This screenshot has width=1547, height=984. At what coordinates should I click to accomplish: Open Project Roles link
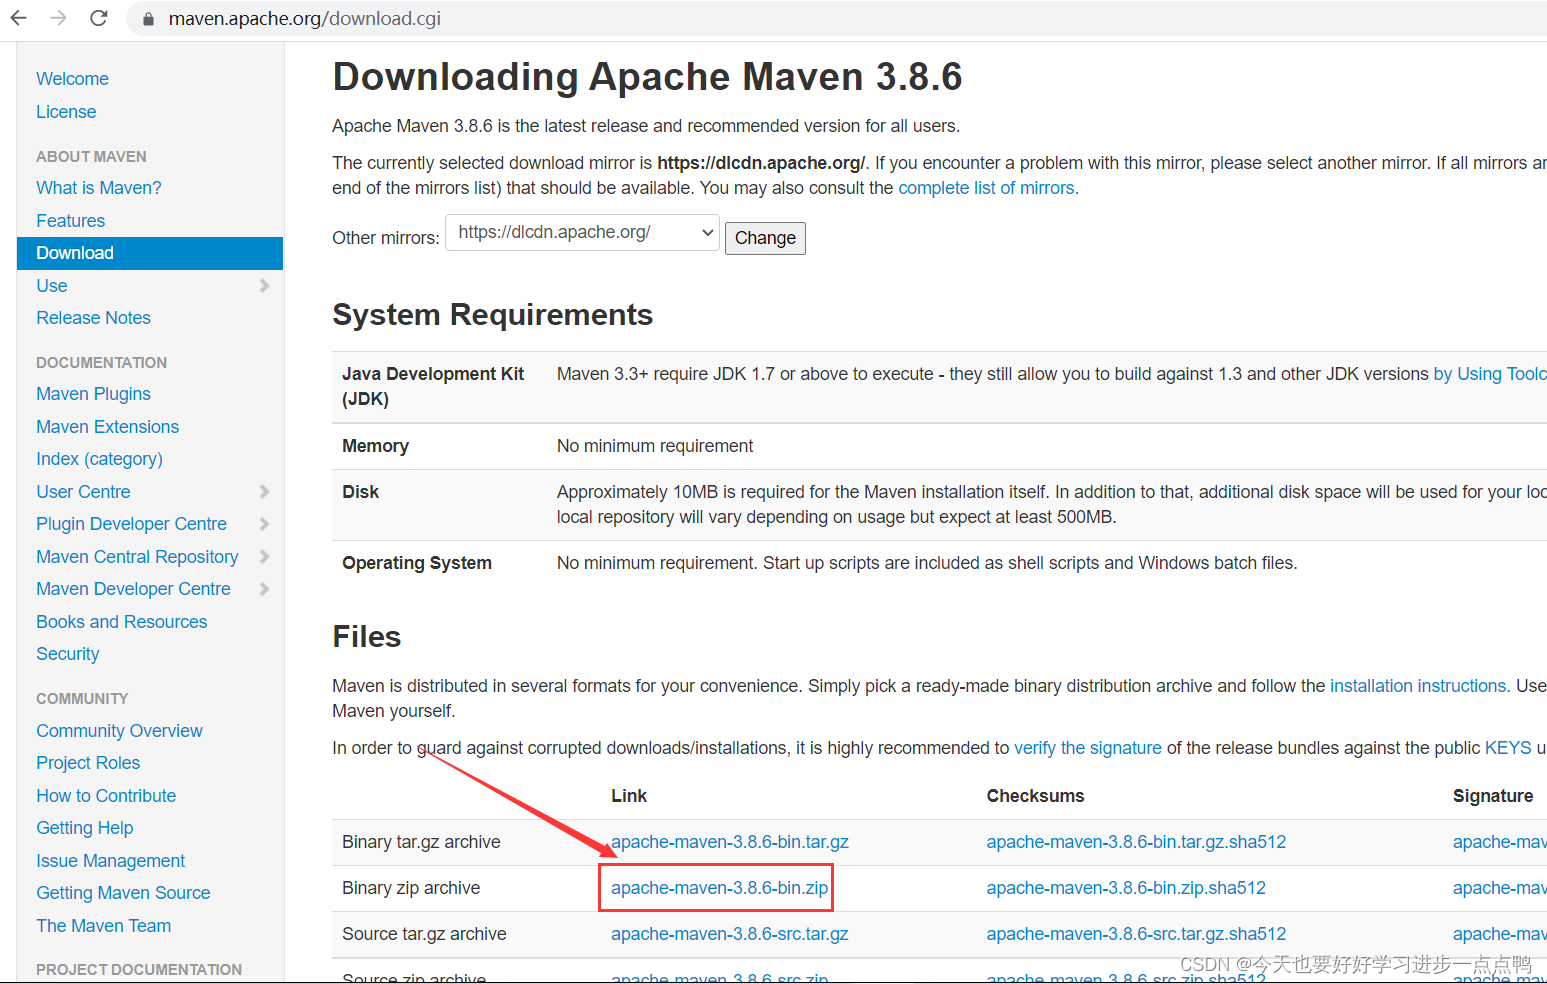tap(88, 763)
